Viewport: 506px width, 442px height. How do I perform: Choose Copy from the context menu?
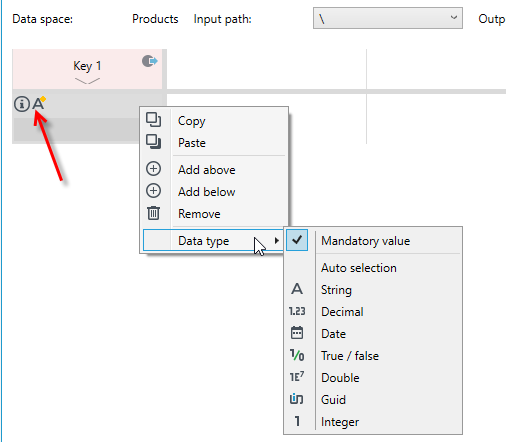[x=214, y=120]
